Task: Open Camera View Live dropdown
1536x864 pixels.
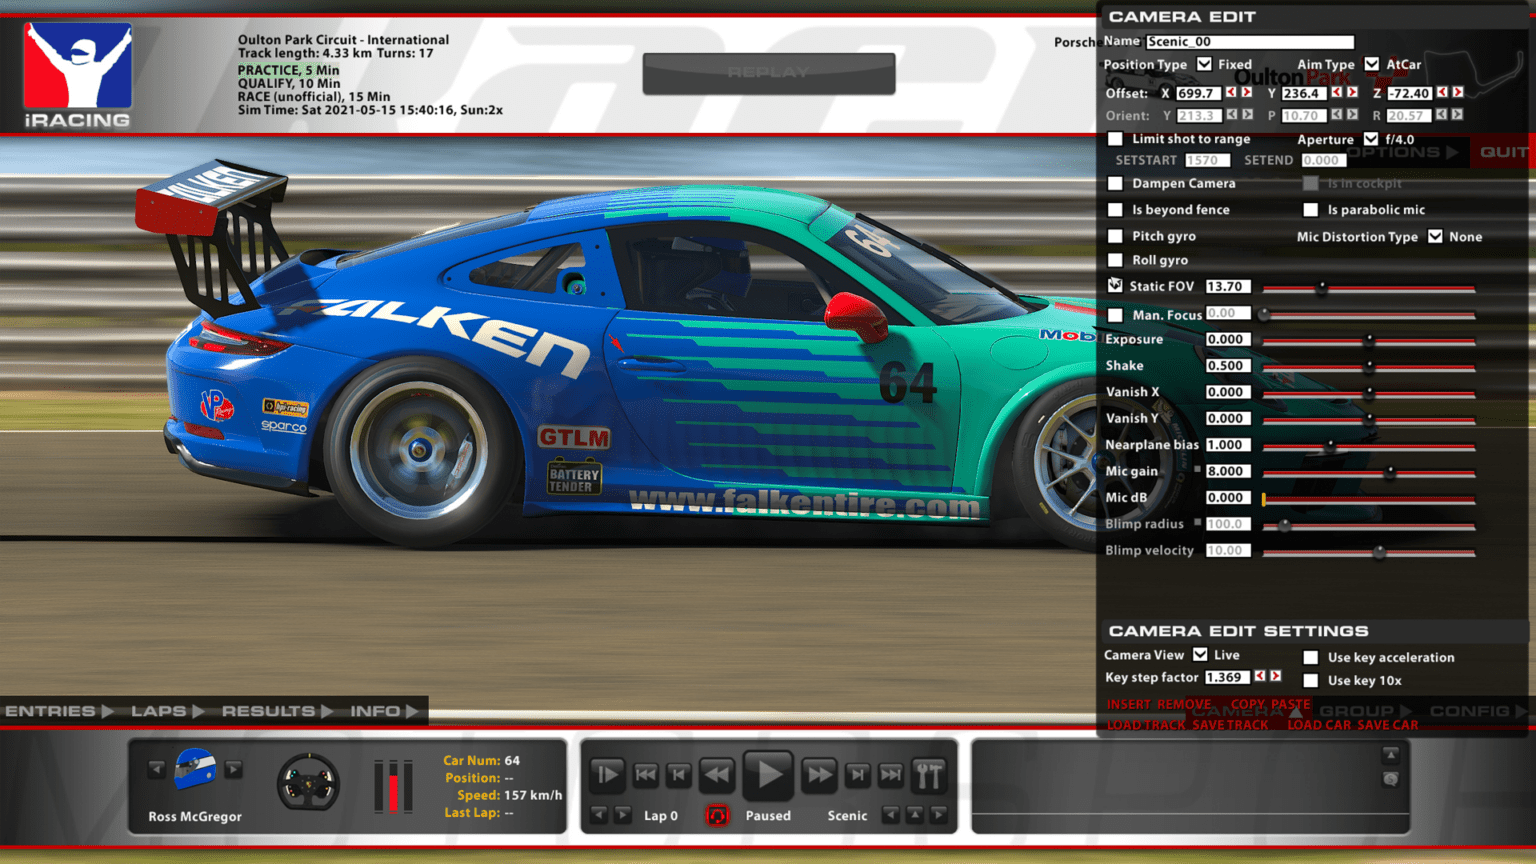Action: point(1200,655)
